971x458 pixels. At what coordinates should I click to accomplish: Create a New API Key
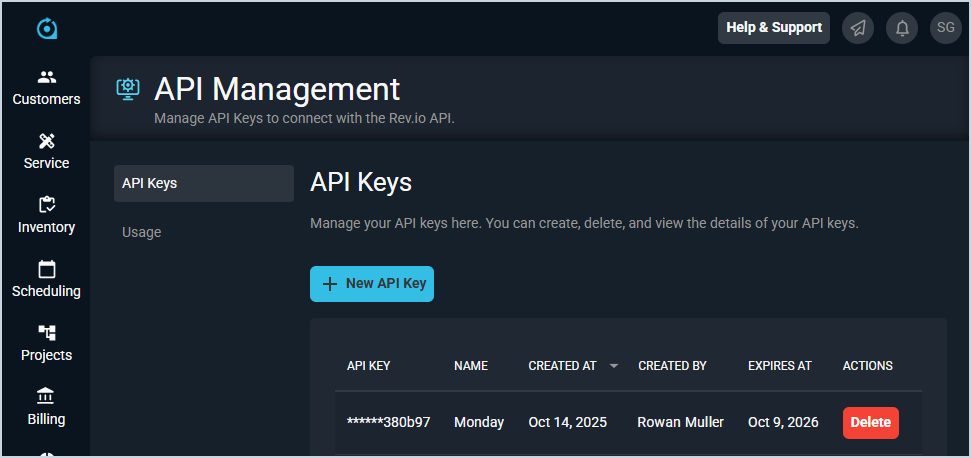(372, 283)
